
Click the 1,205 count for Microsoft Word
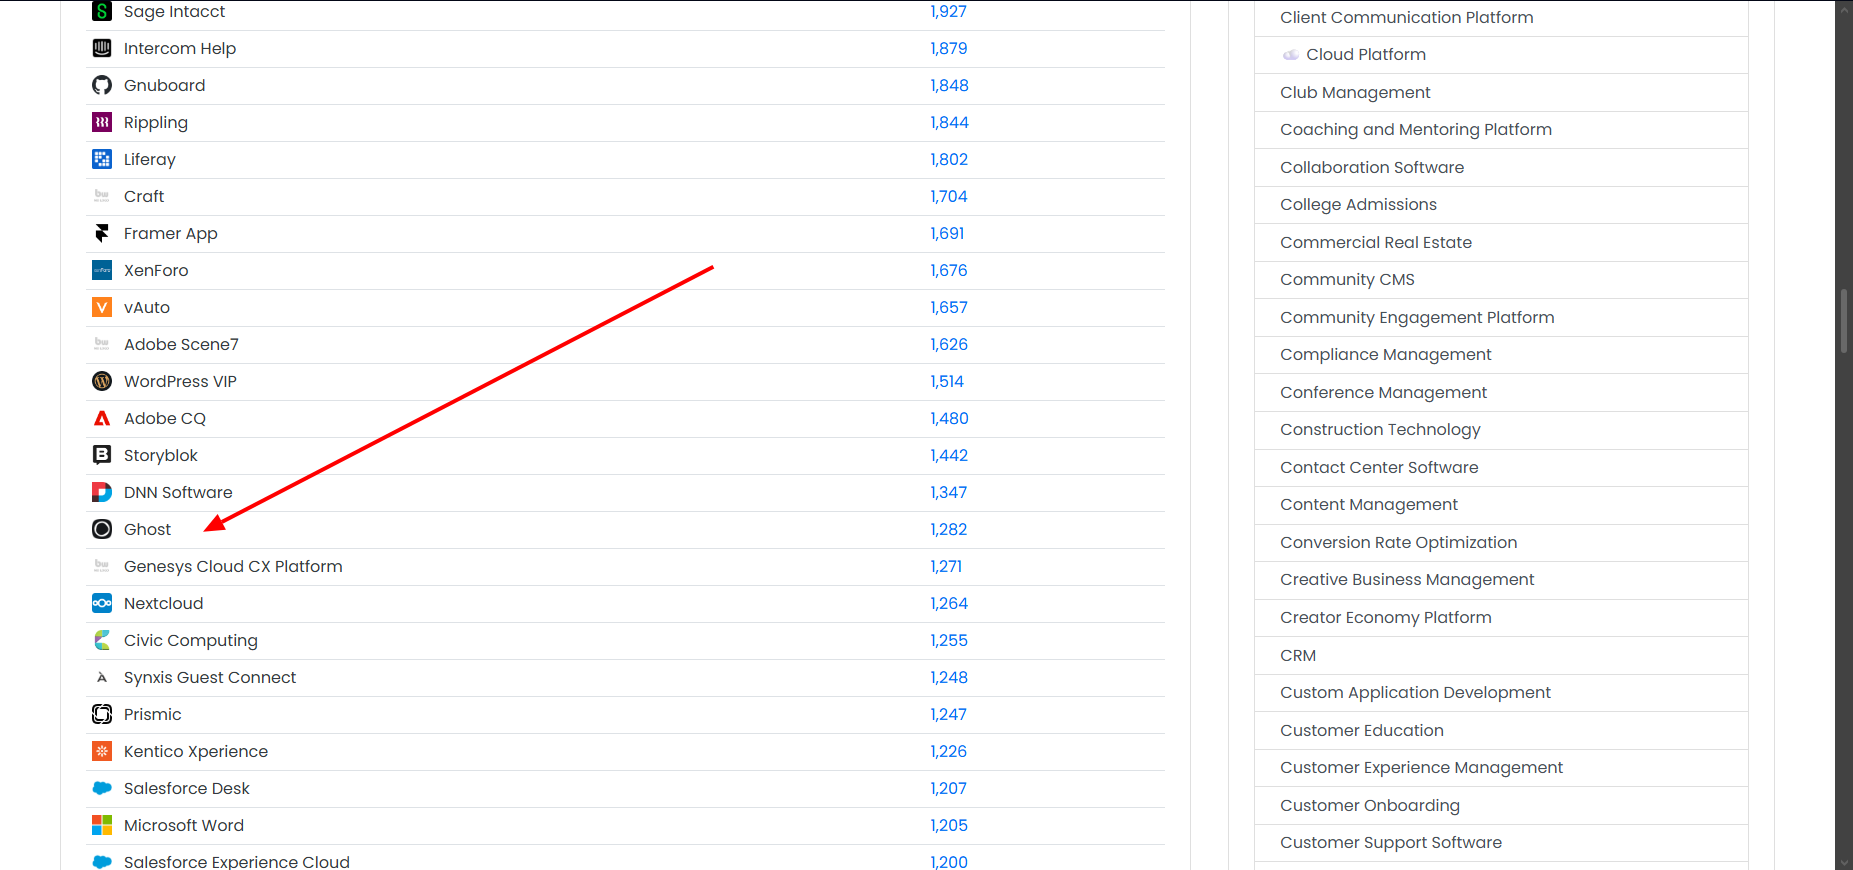(x=949, y=825)
